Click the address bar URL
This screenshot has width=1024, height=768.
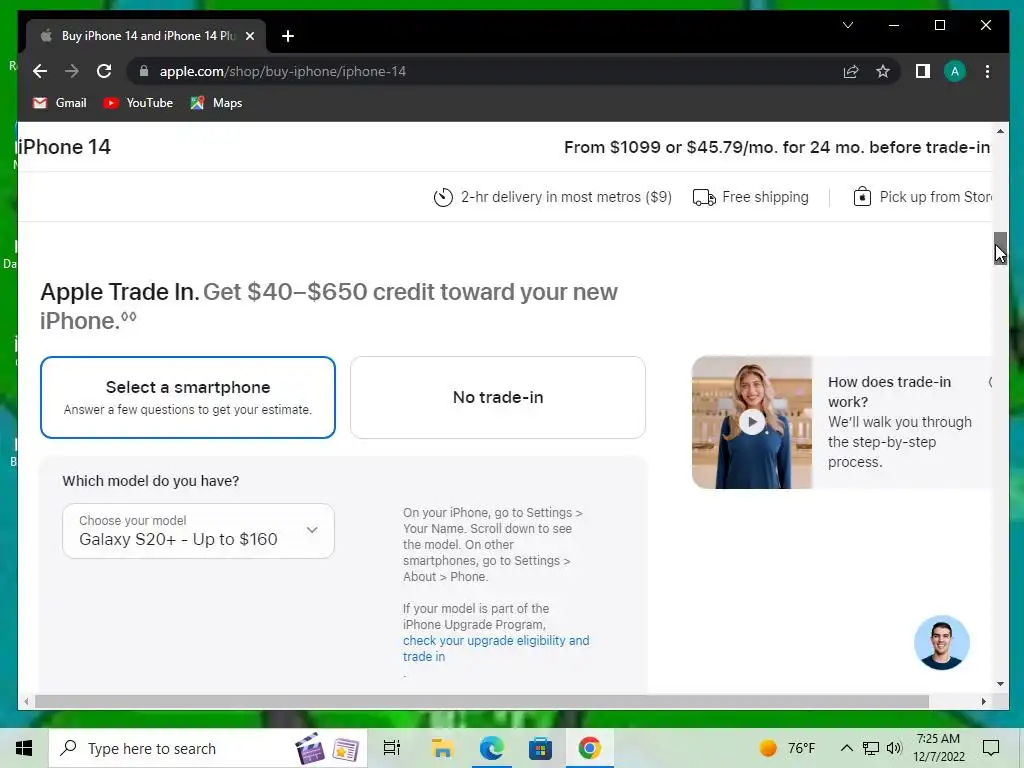point(283,71)
